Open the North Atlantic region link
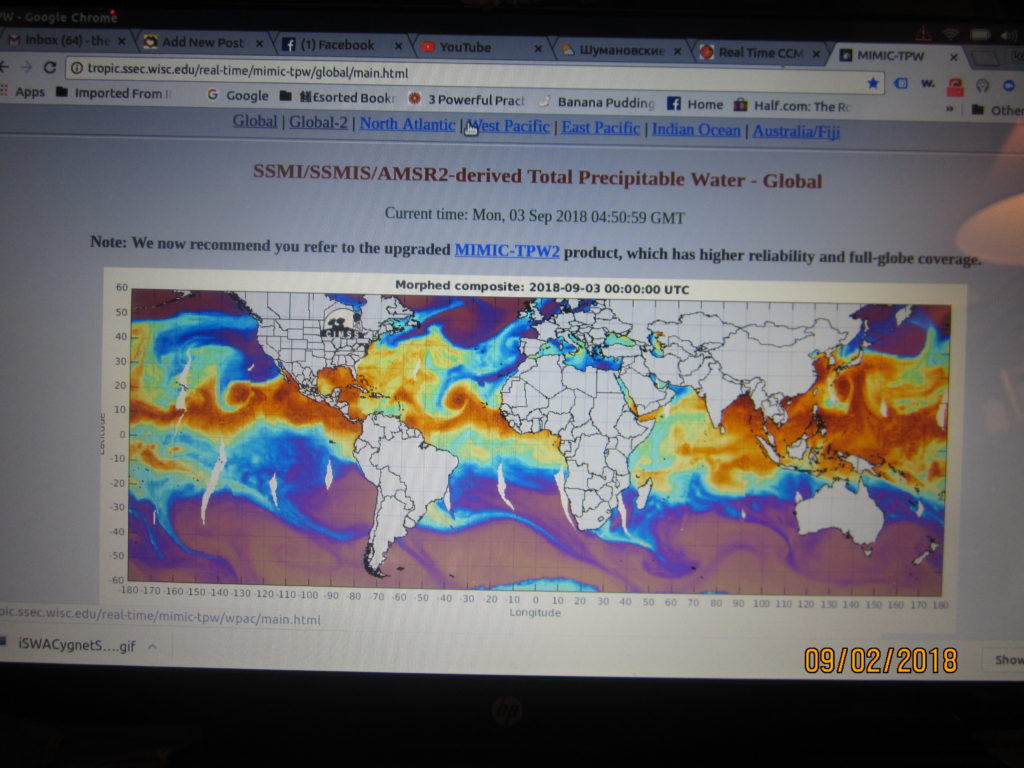Screen dimensions: 1024x768 coord(407,124)
